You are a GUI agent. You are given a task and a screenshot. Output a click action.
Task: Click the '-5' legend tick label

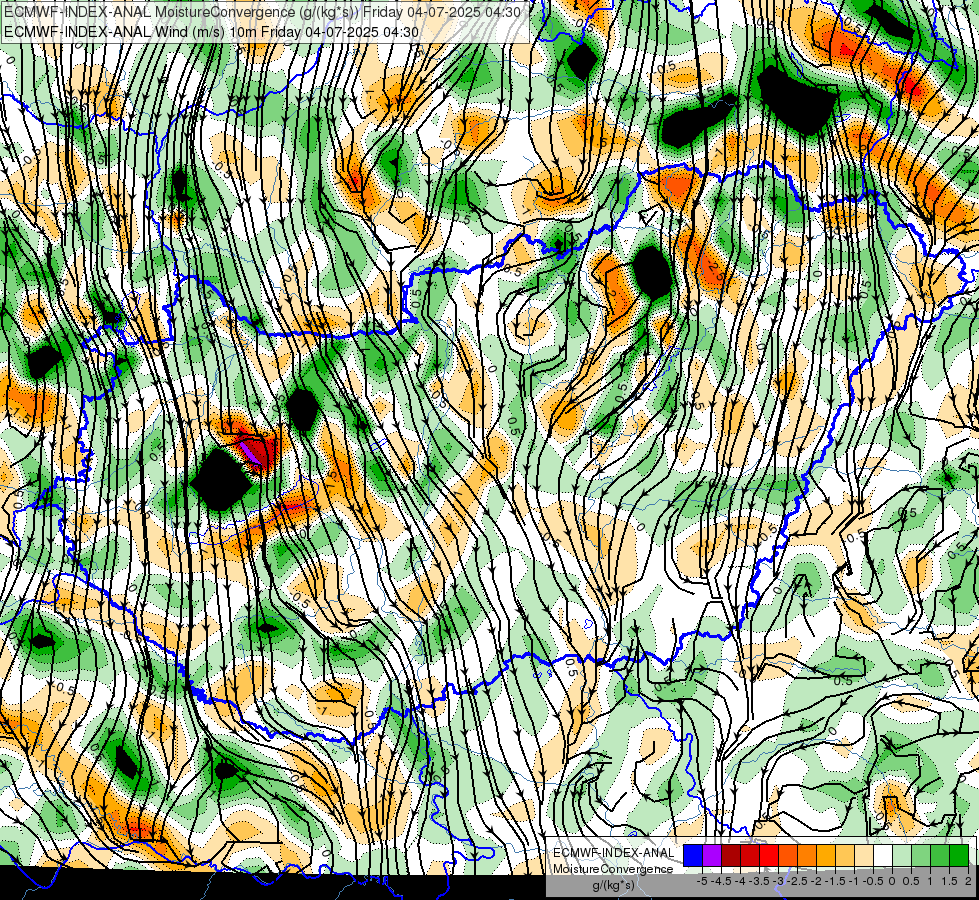[x=702, y=881]
